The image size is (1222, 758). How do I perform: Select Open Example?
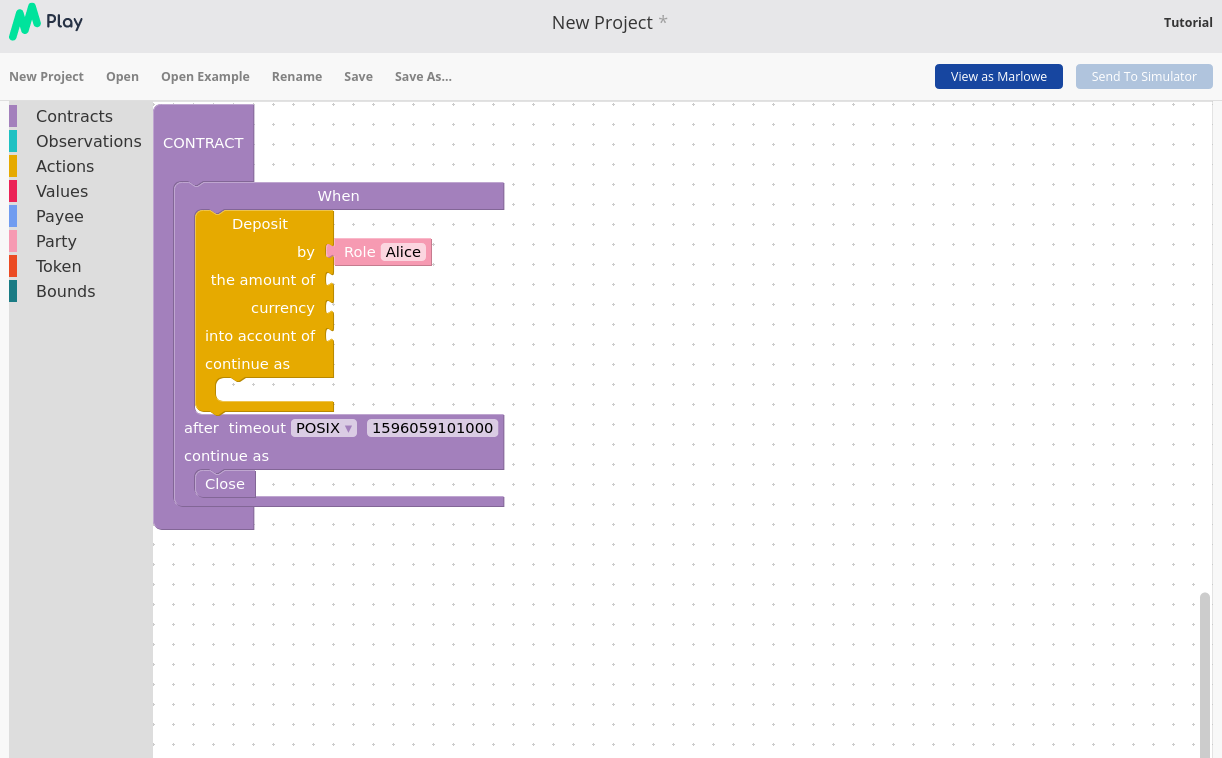(x=205, y=76)
